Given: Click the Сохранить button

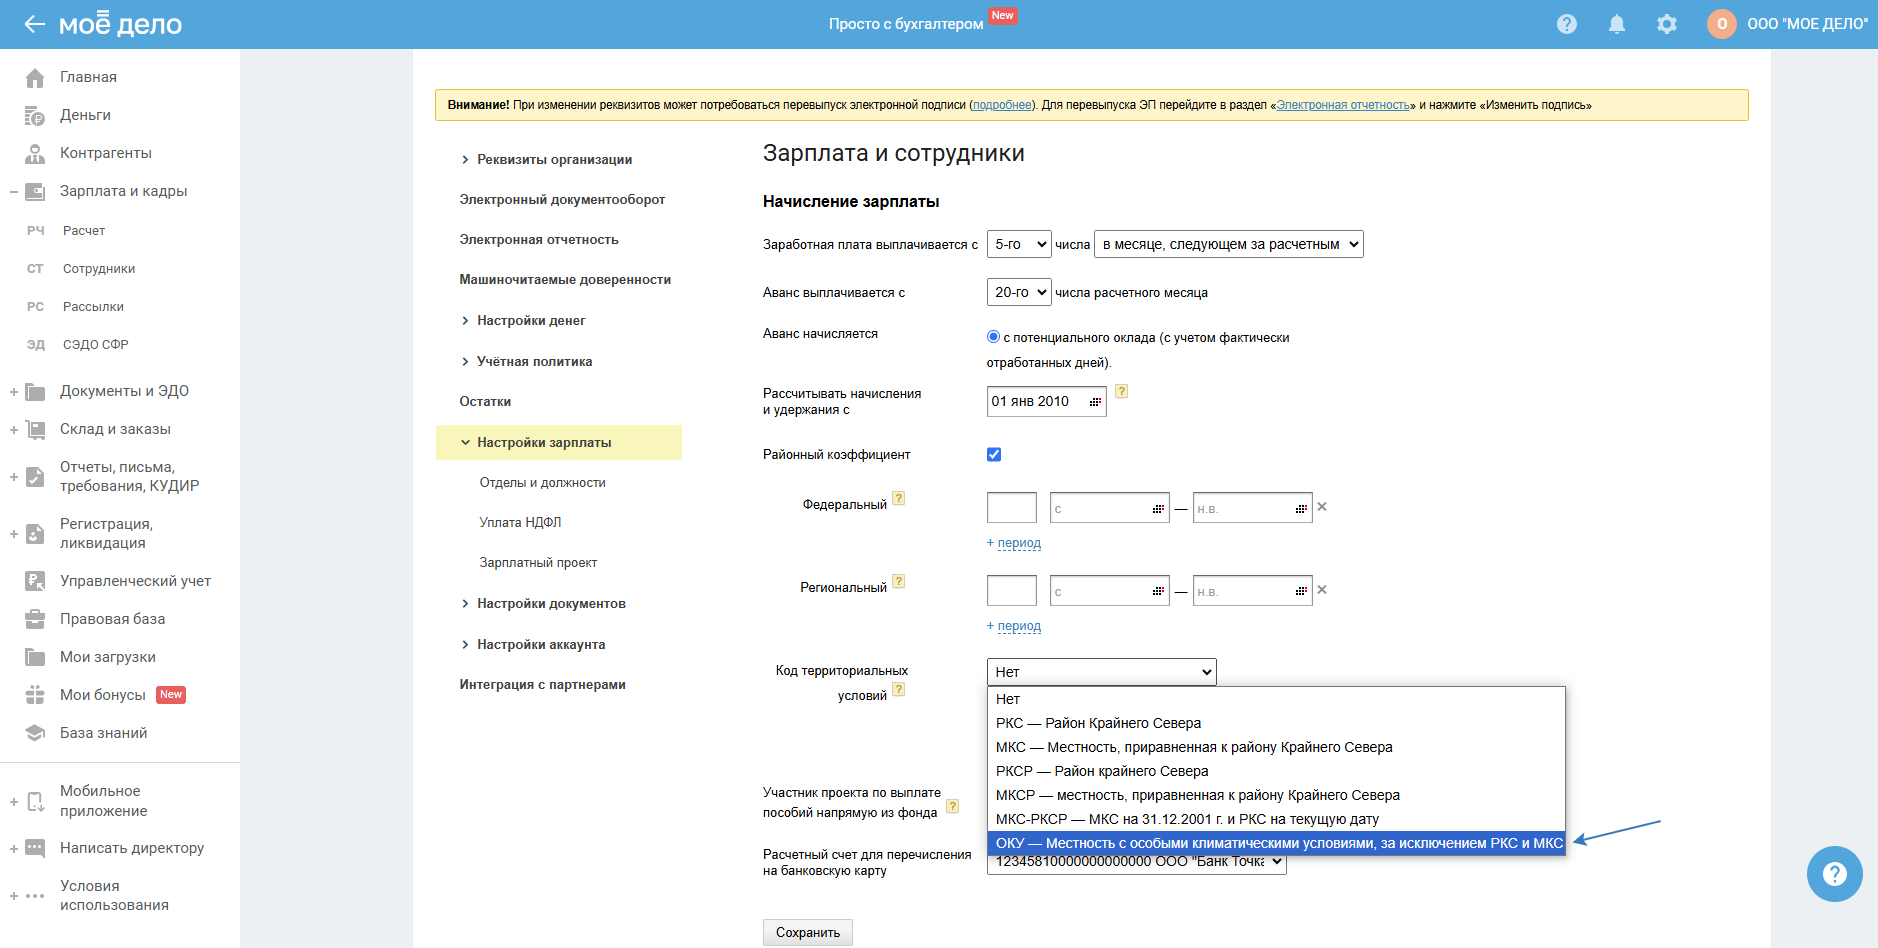Looking at the screenshot, I should [808, 932].
